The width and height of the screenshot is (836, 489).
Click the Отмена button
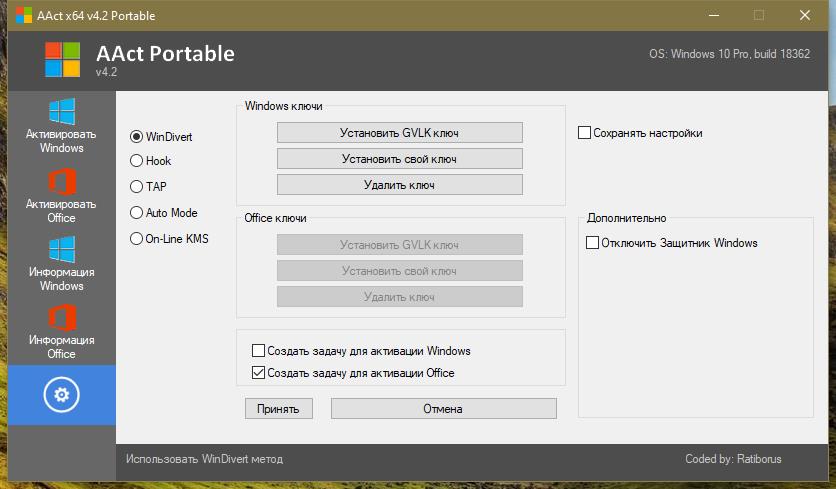pyautogui.click(x=443, y=408)
